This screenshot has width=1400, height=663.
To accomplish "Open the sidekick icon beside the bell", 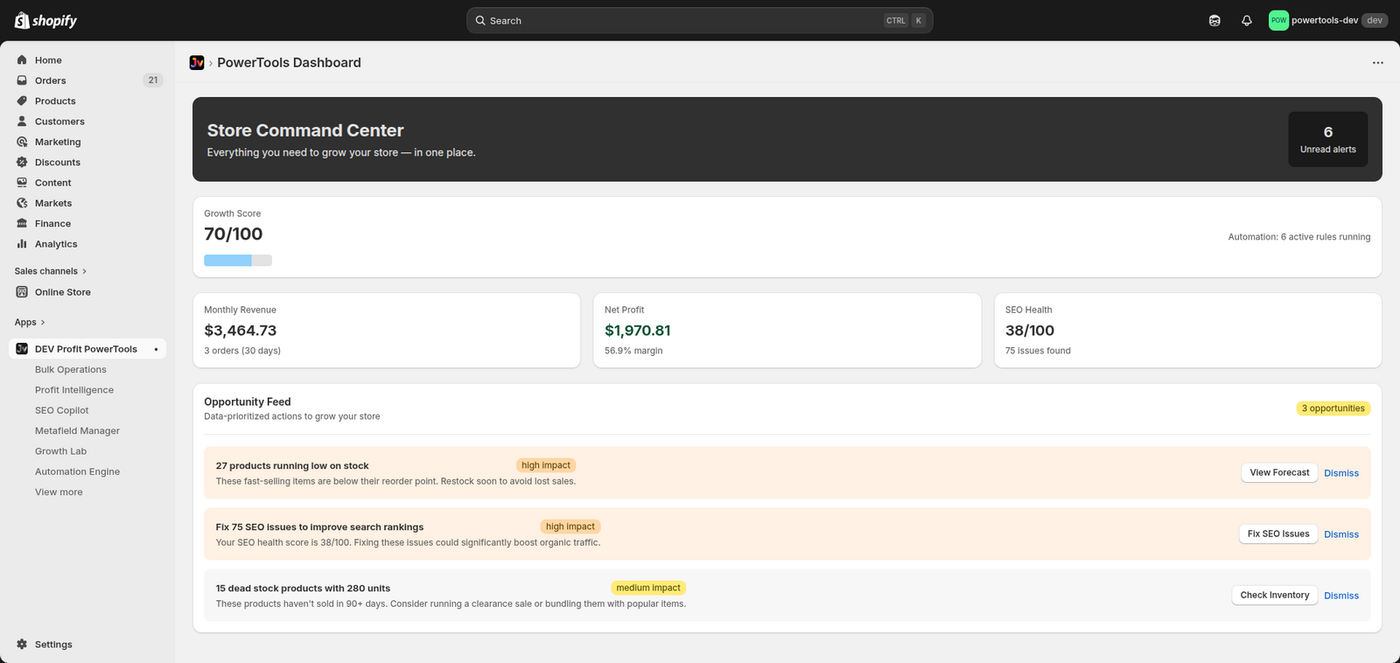I will (x=1215, y=20).
